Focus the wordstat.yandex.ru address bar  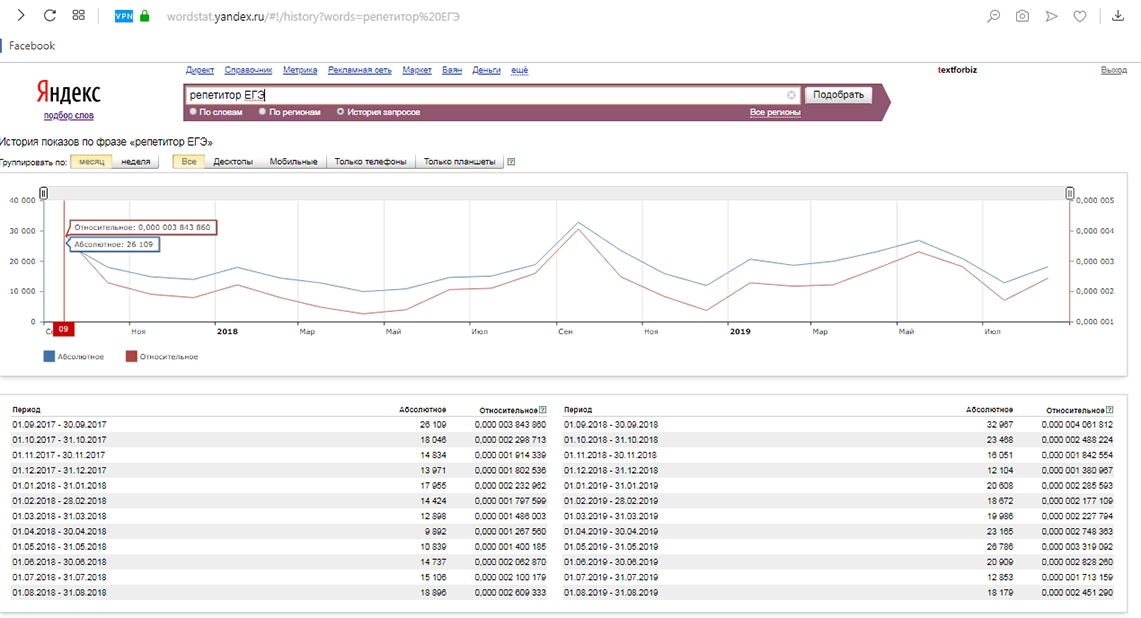[x=313, y=16]
